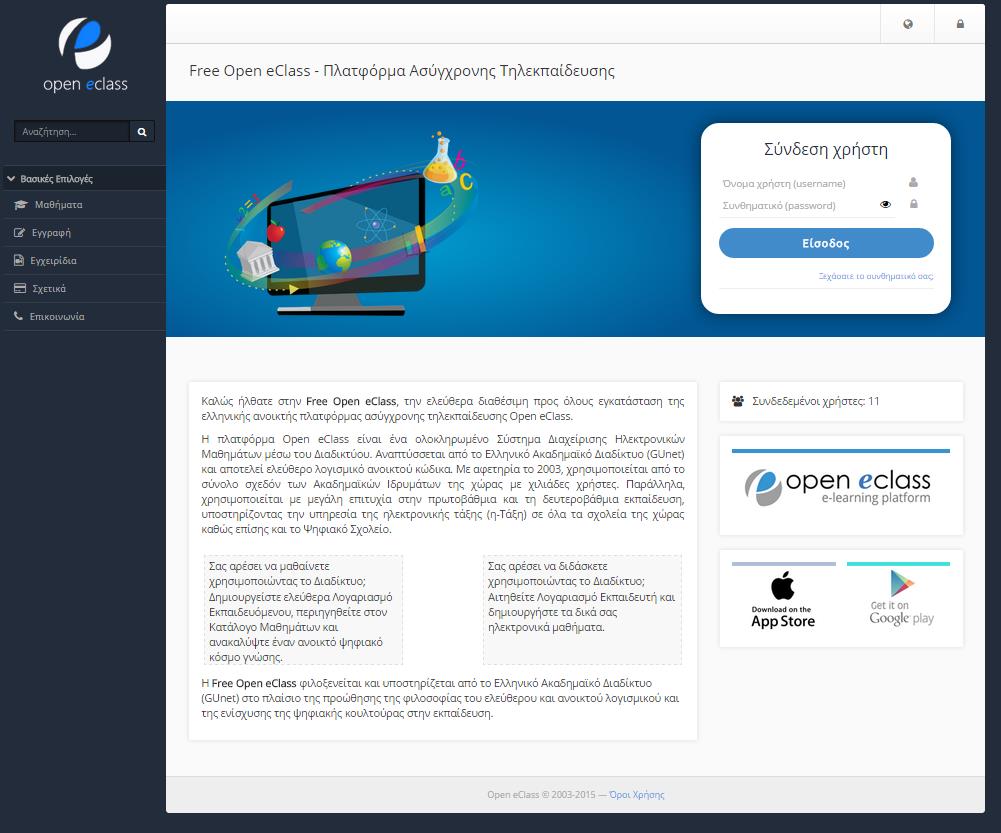Click the edit icon beside Εγγραφή
The height and width of the screenshot is (833, 1001).
pos(19,233)
